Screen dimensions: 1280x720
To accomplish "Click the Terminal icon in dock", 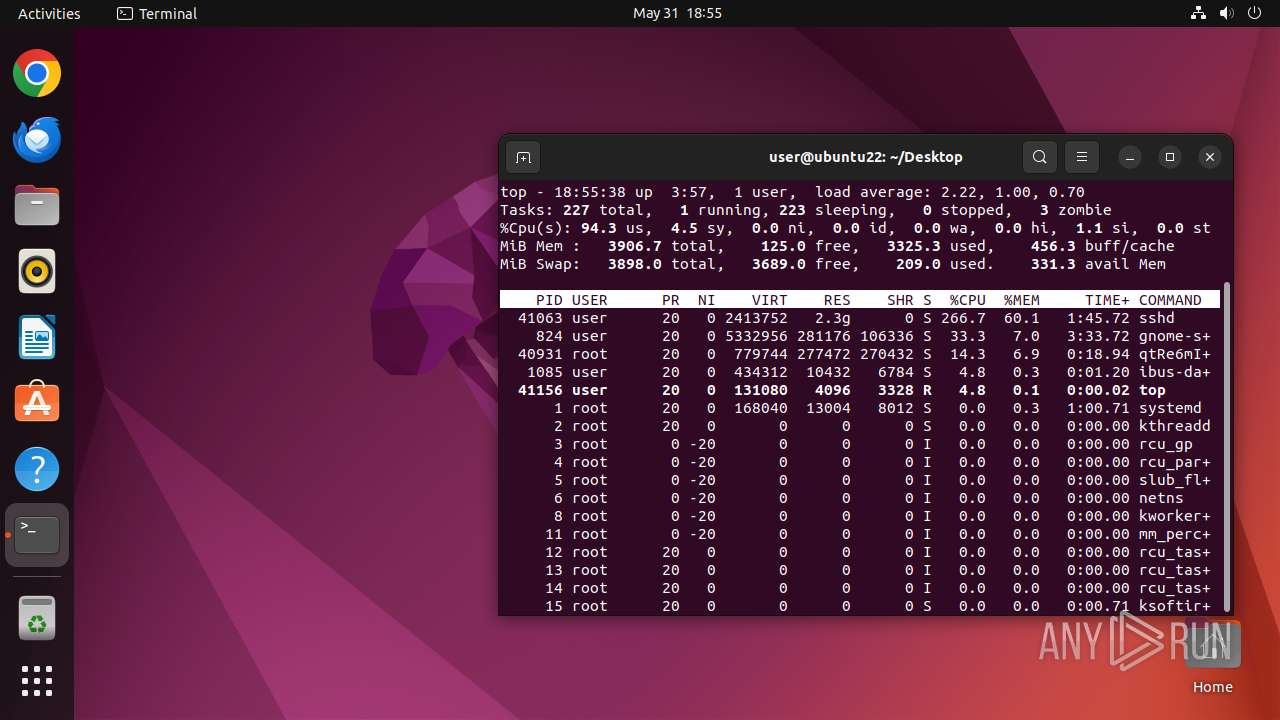I will click(37, 535).
